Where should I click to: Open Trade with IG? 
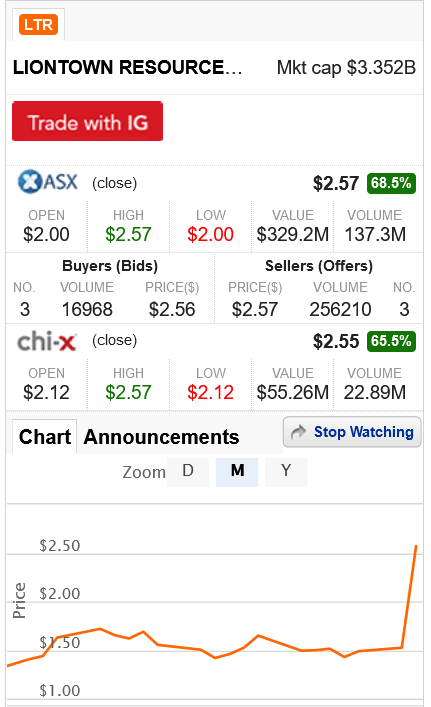click(x=87, y=121)
